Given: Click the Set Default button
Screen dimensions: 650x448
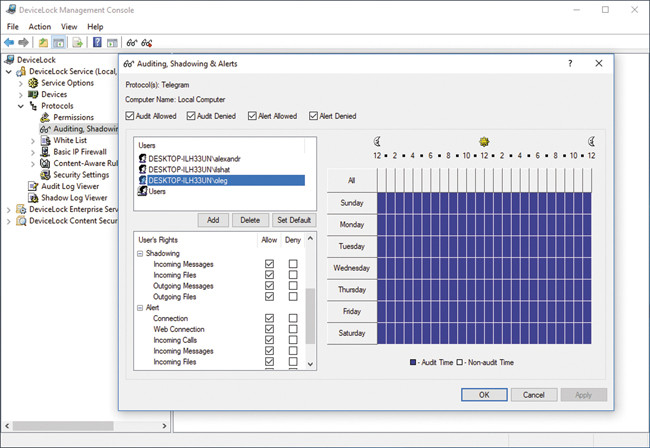Looking at the screenshot, I should click(x=294, y=219).
